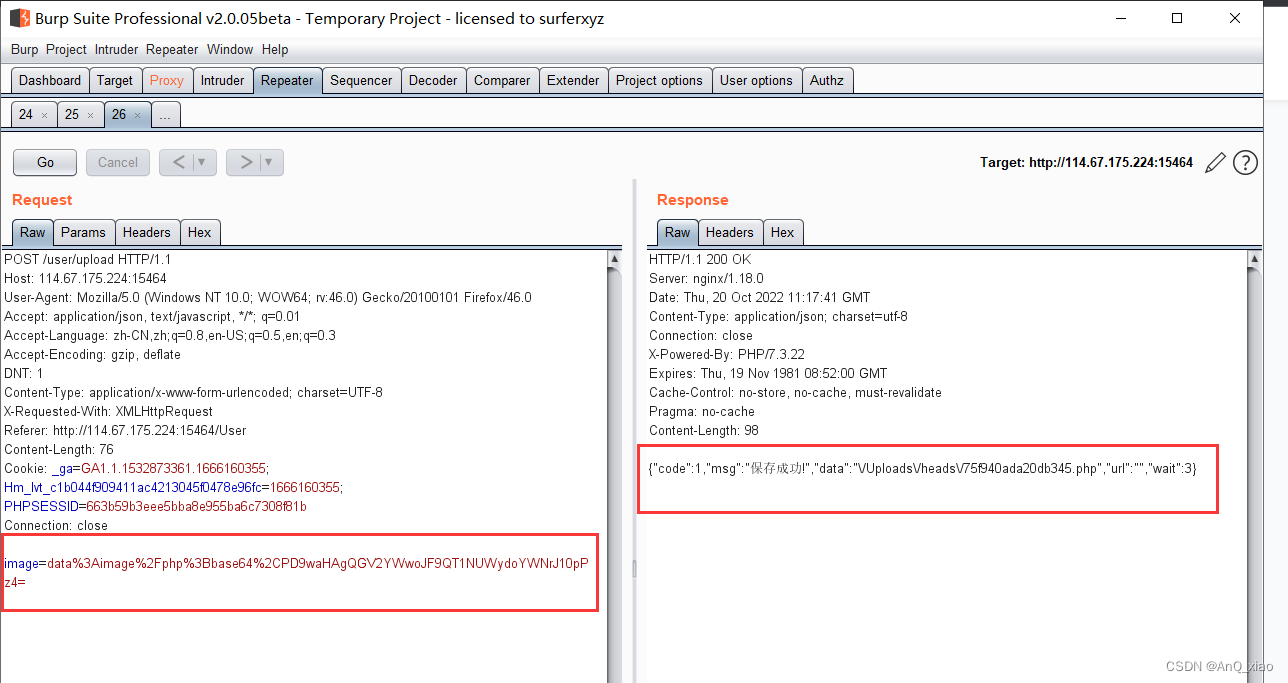
Task: Click the Server: nginx/1.18.0 response header
Action: [x=706, y=278]
